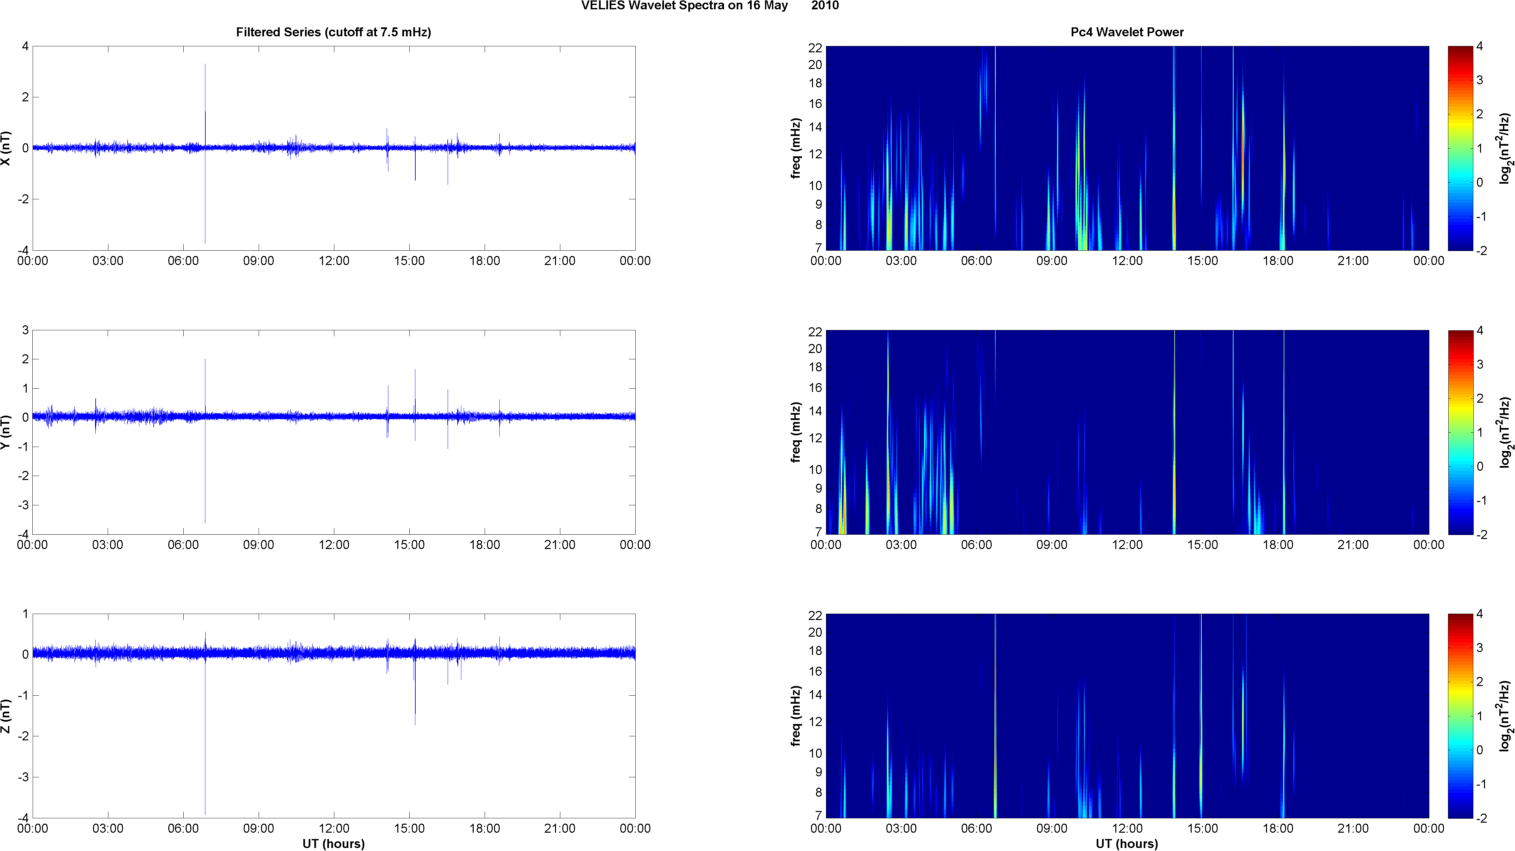
Task: Click the log2(nT²/Hz) label of top colorbar
Action: (1504, 148)
